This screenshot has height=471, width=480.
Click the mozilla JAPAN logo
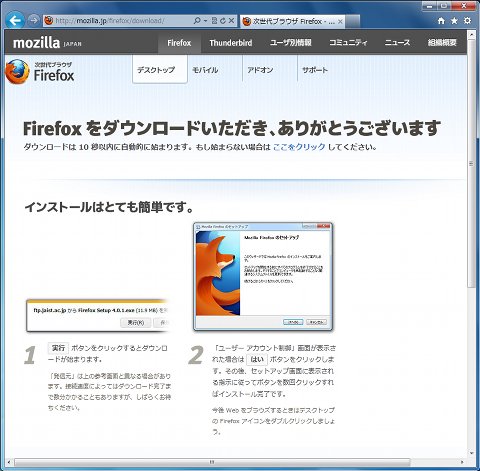(47, 43)
